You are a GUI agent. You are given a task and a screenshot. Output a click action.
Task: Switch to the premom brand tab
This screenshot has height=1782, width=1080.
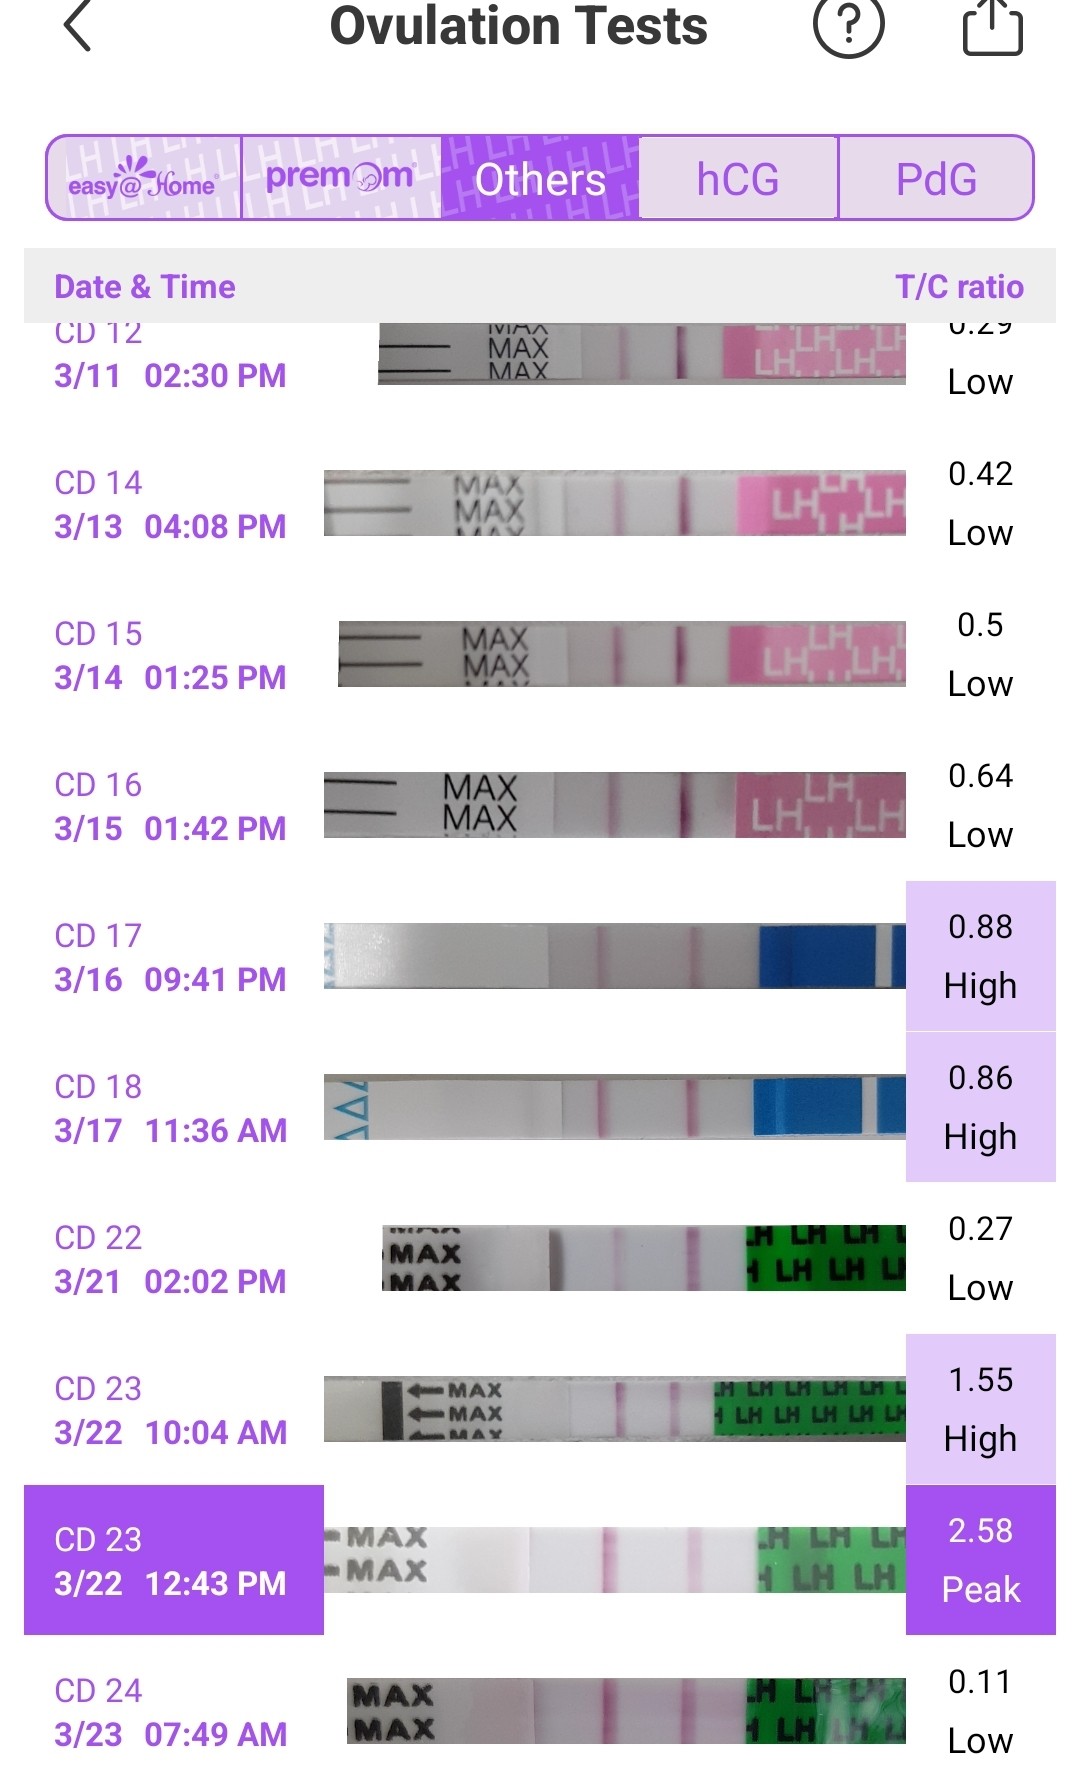(x=341, y=178)
